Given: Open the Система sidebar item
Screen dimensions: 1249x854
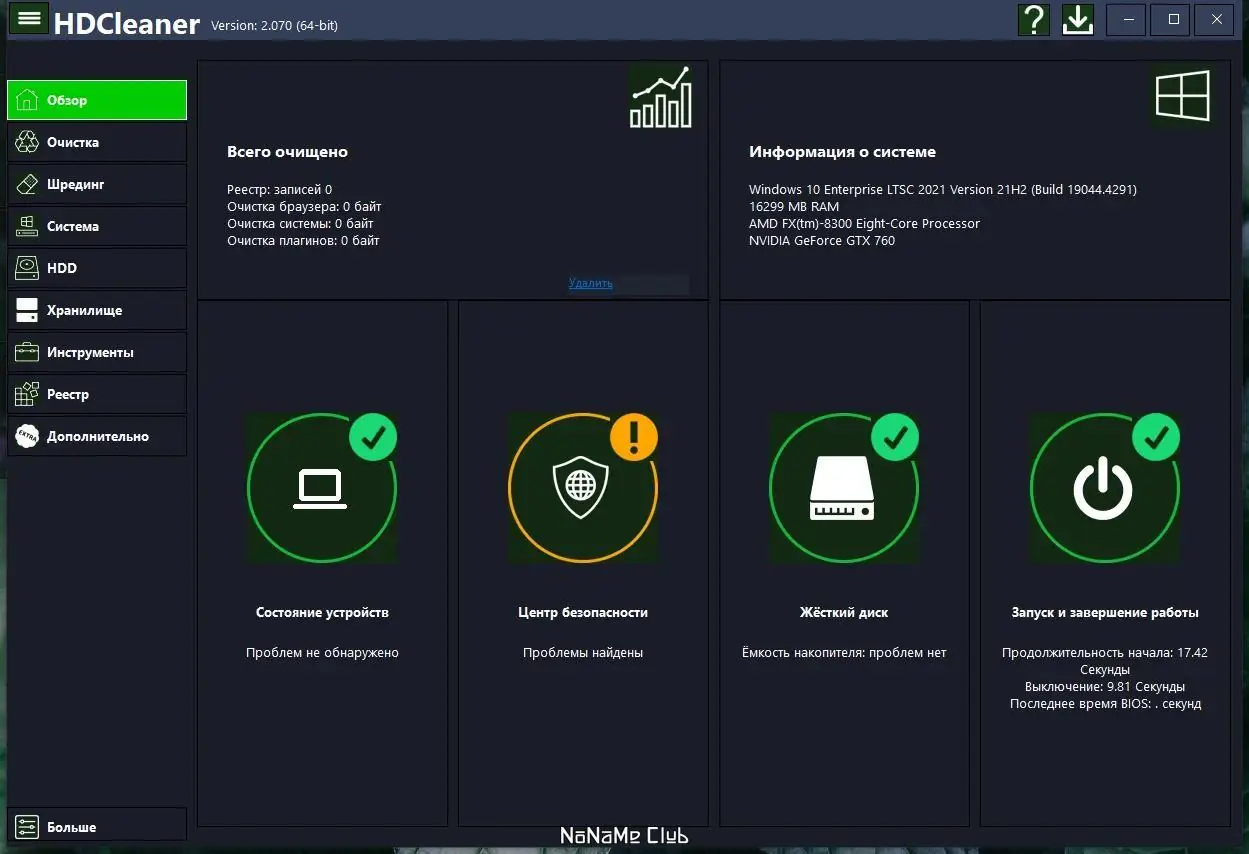Looking at the screenshot, I should [97, 226].
